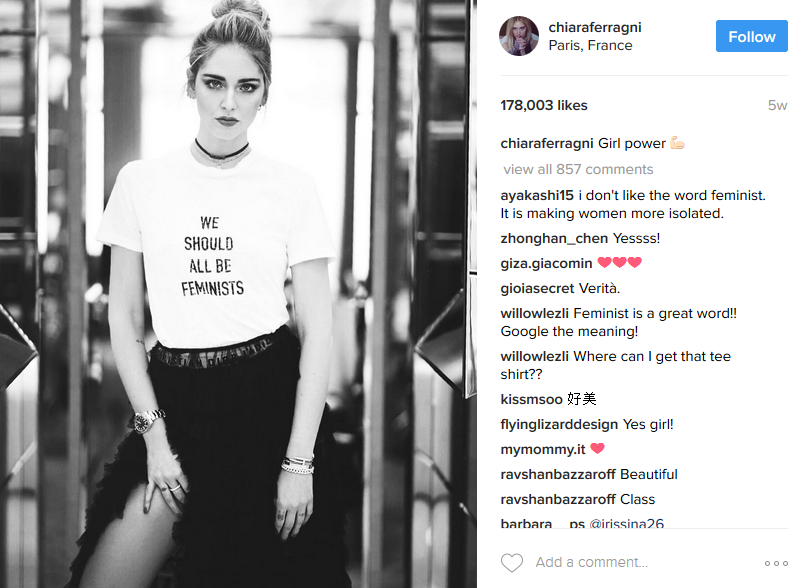Click the heart like icon
791x588 pixels.
pyautogui.click(x=512, y=562)
